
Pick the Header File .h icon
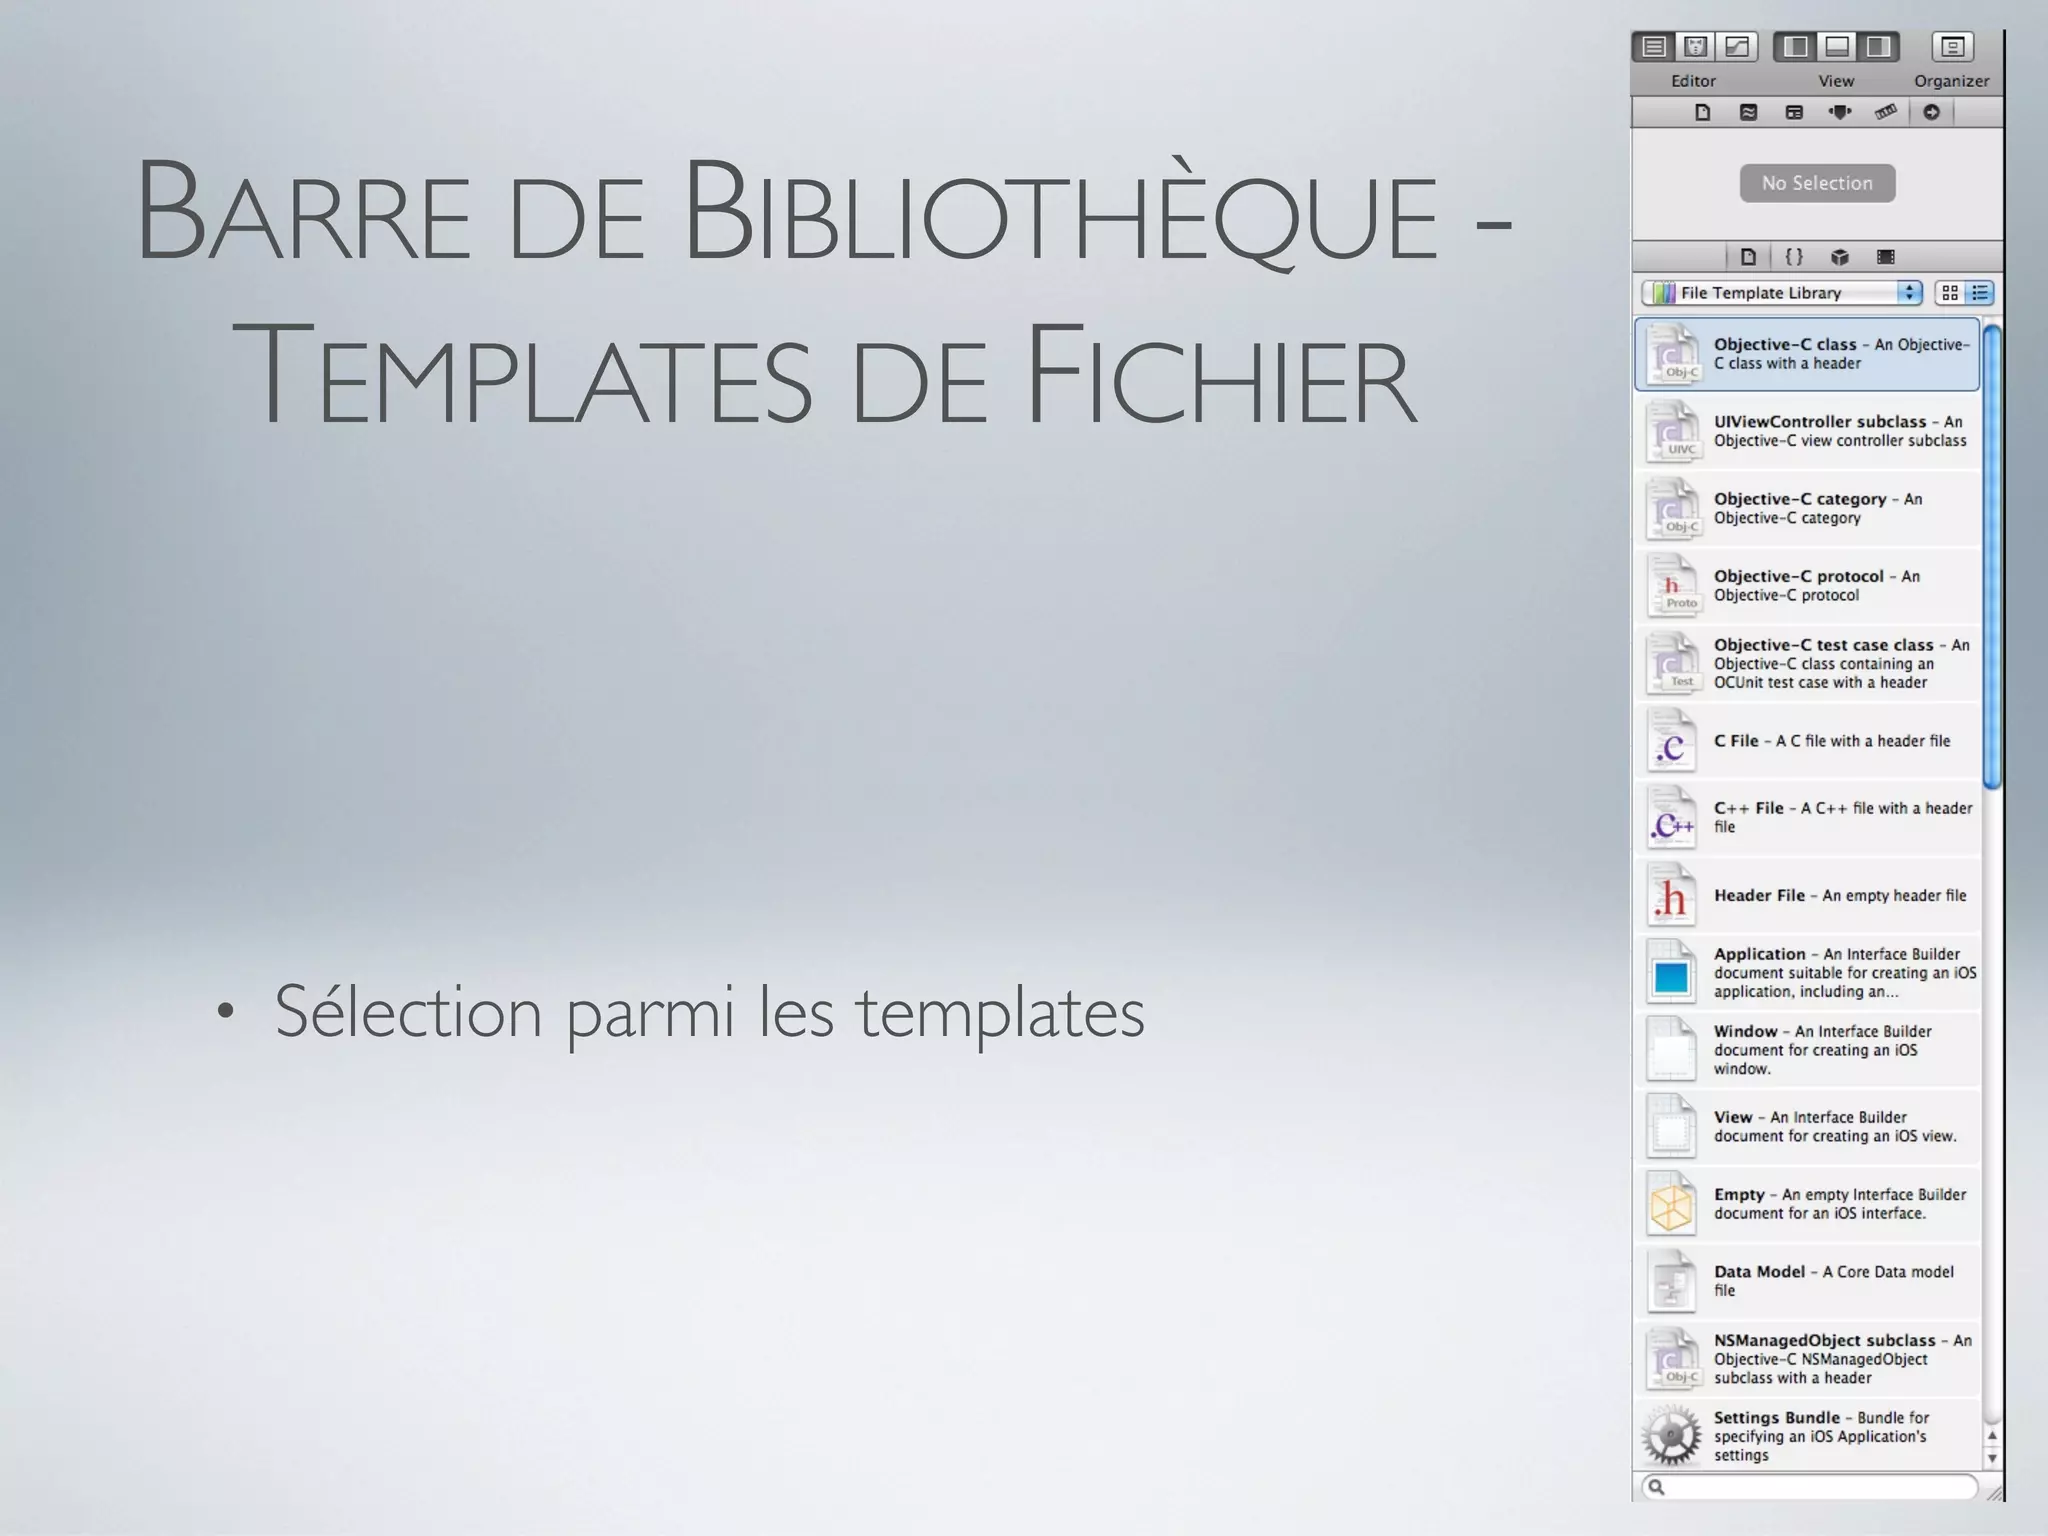[x=1671, y=895]
